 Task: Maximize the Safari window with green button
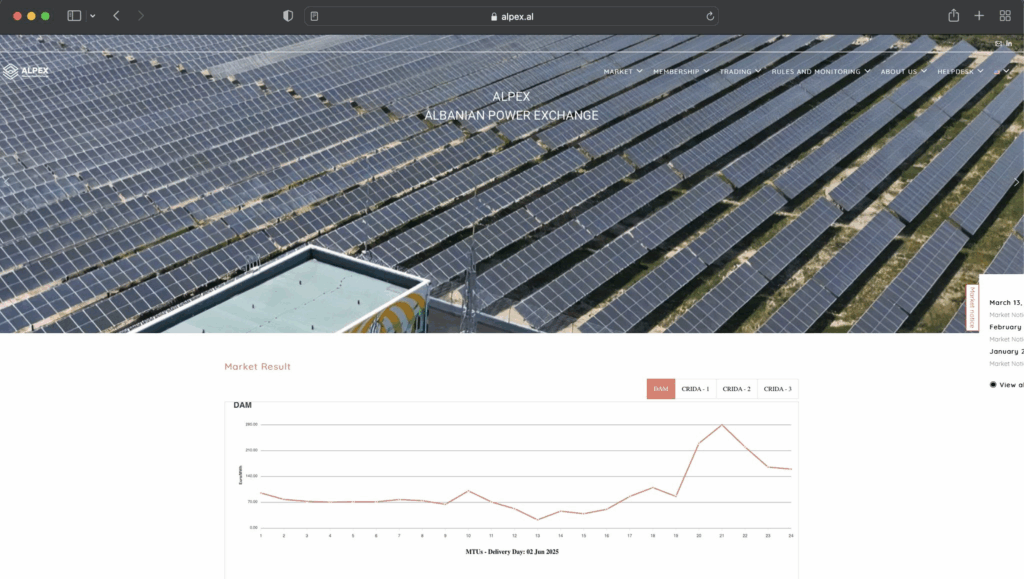click(45, 16)
